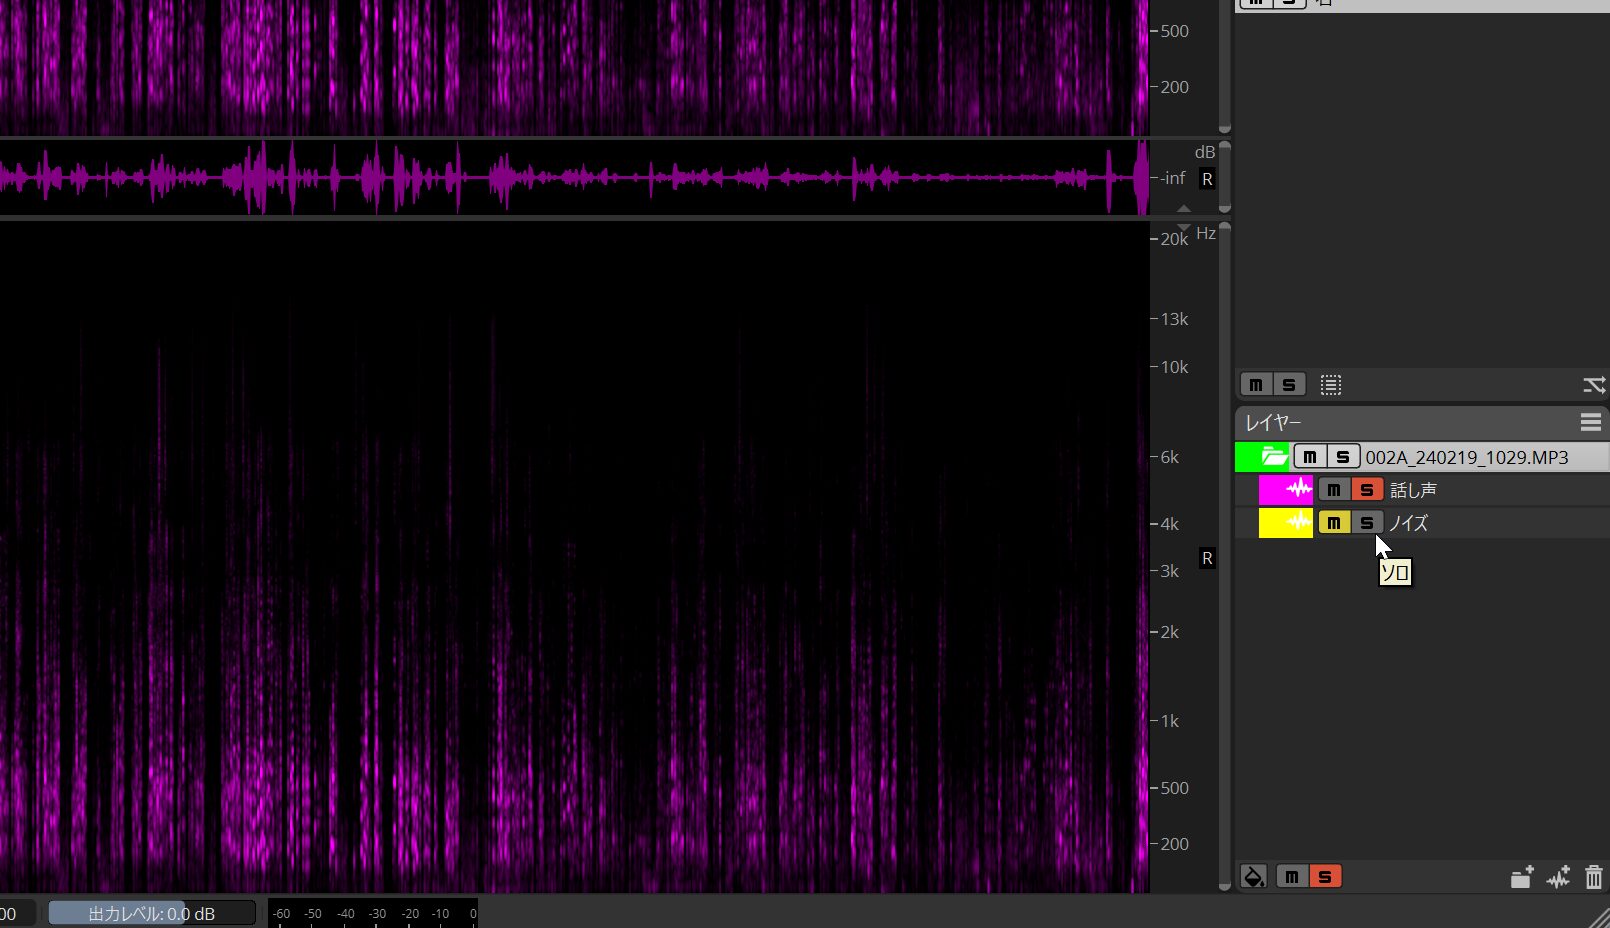Mute the 002A_240219_1029.MP3 group

1310,457
